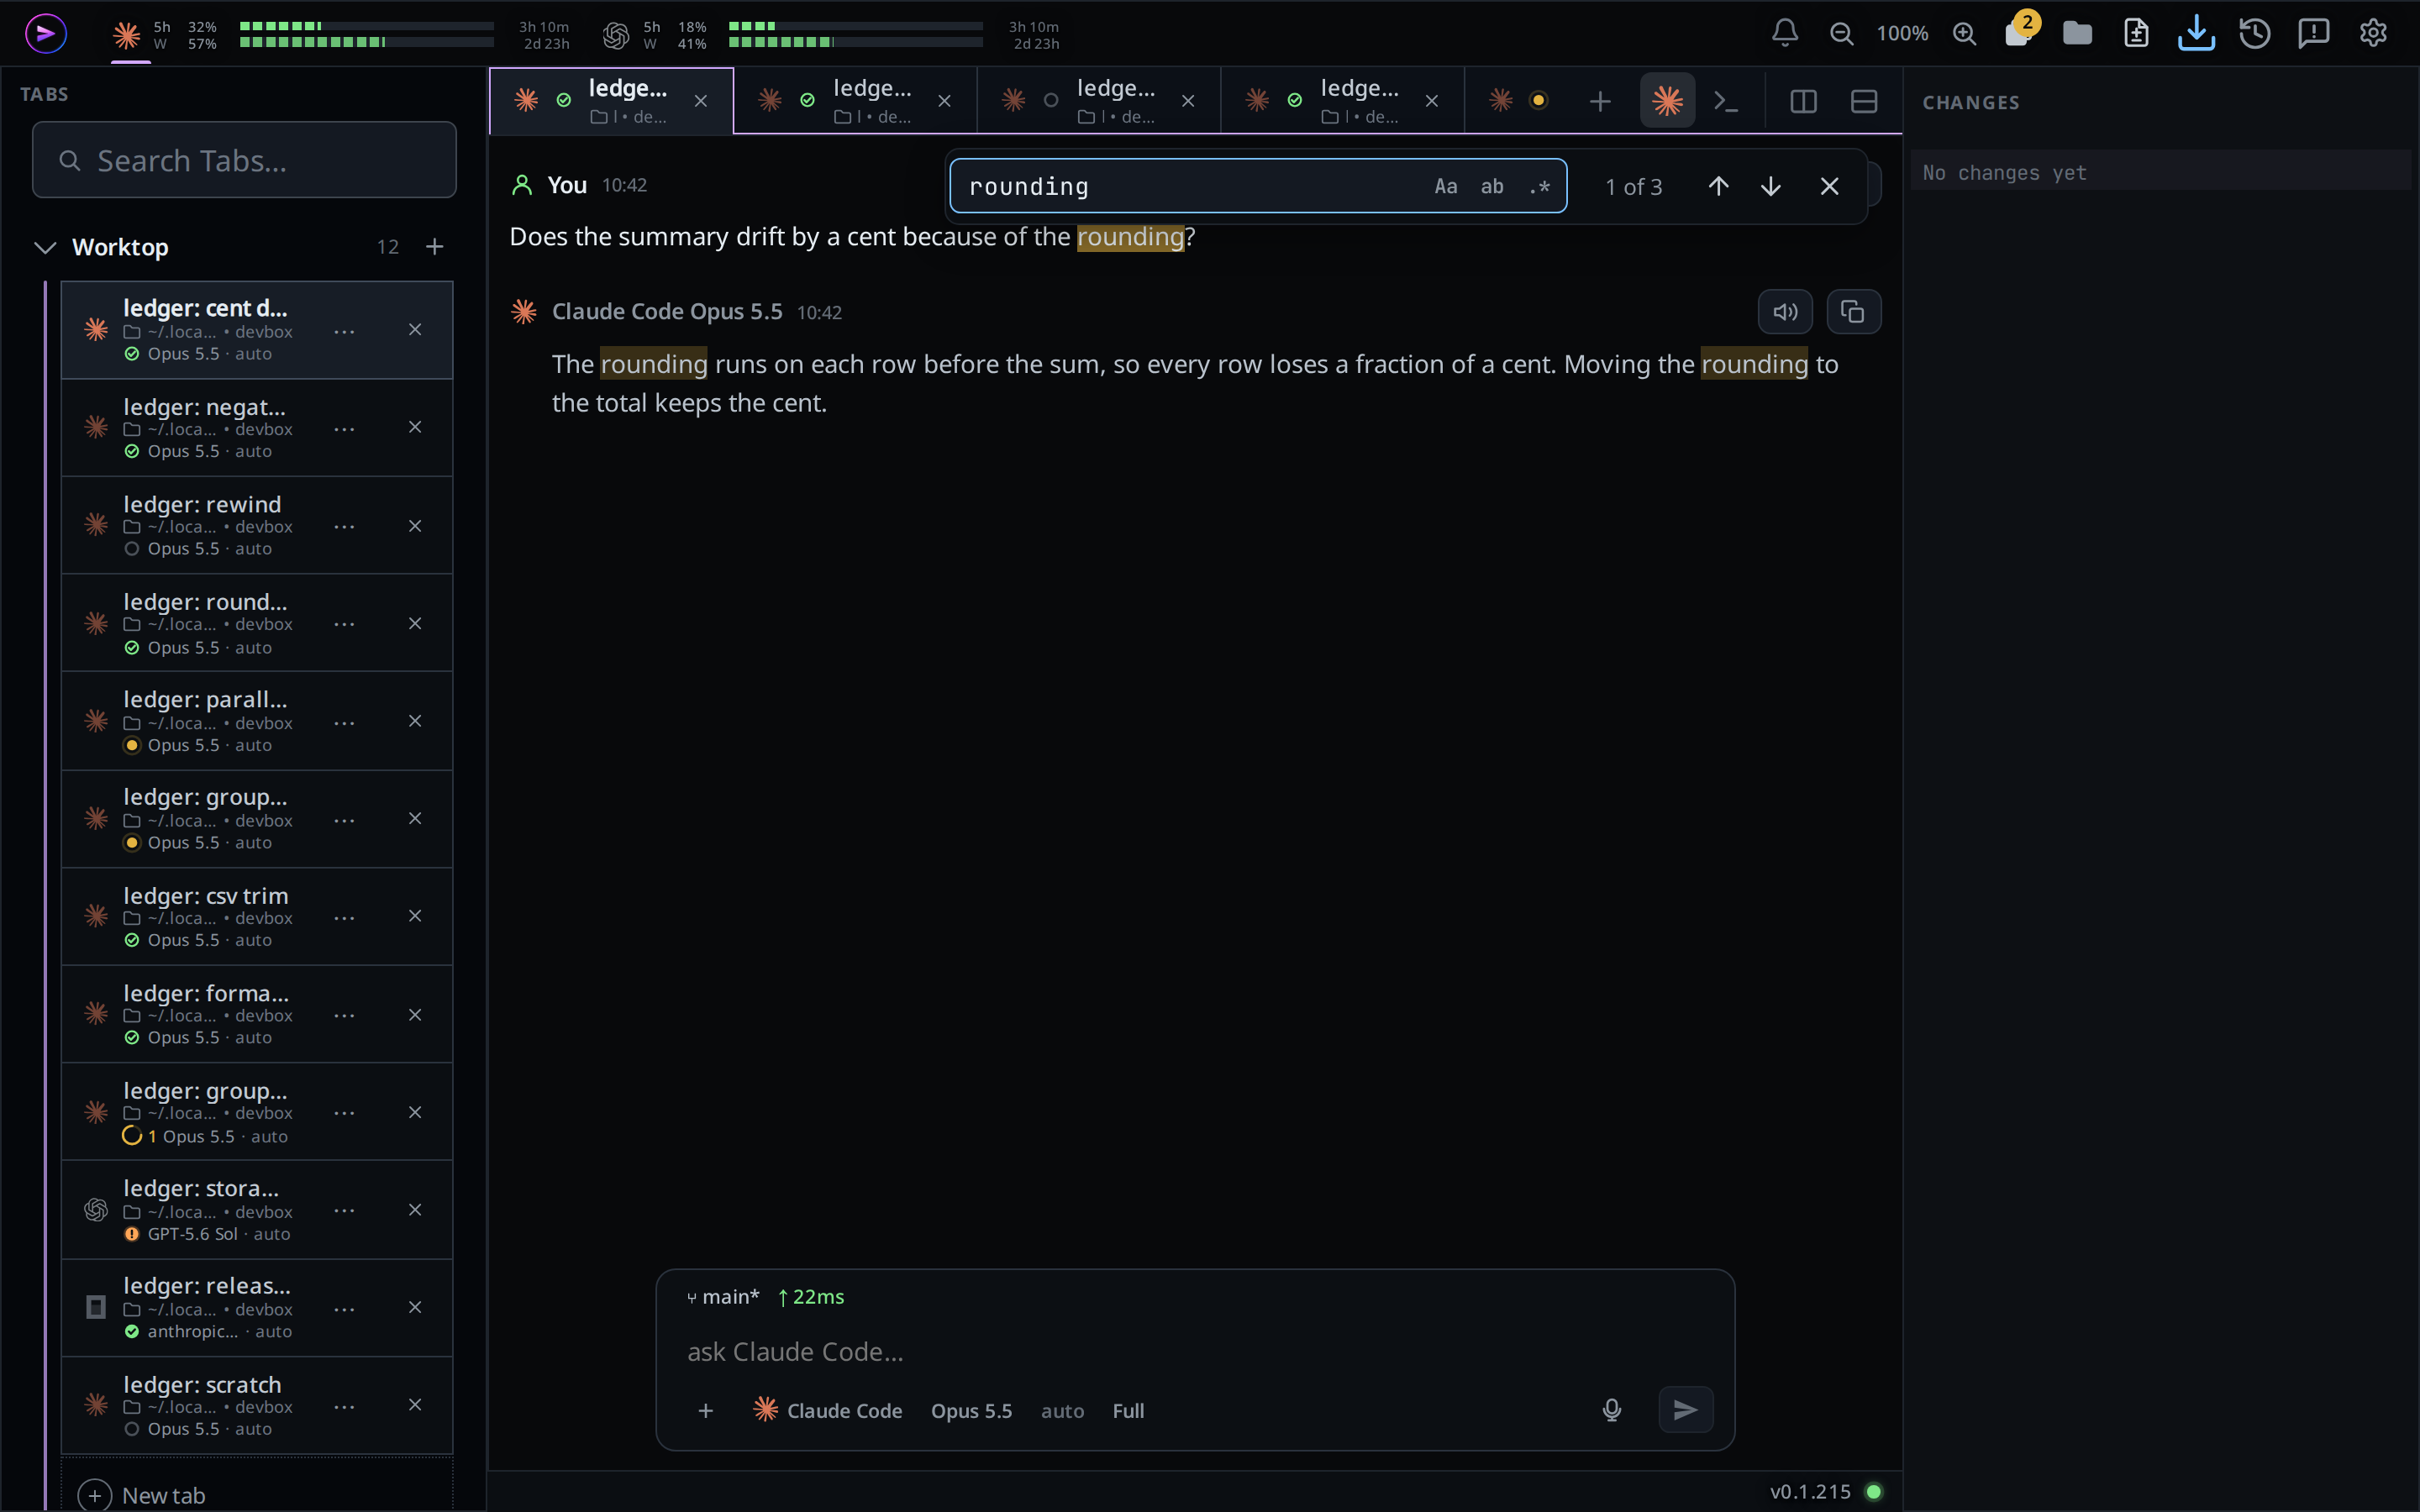
Task: Open the ledger: scratch sidebar tab
Action: (x=257, y=1406)
